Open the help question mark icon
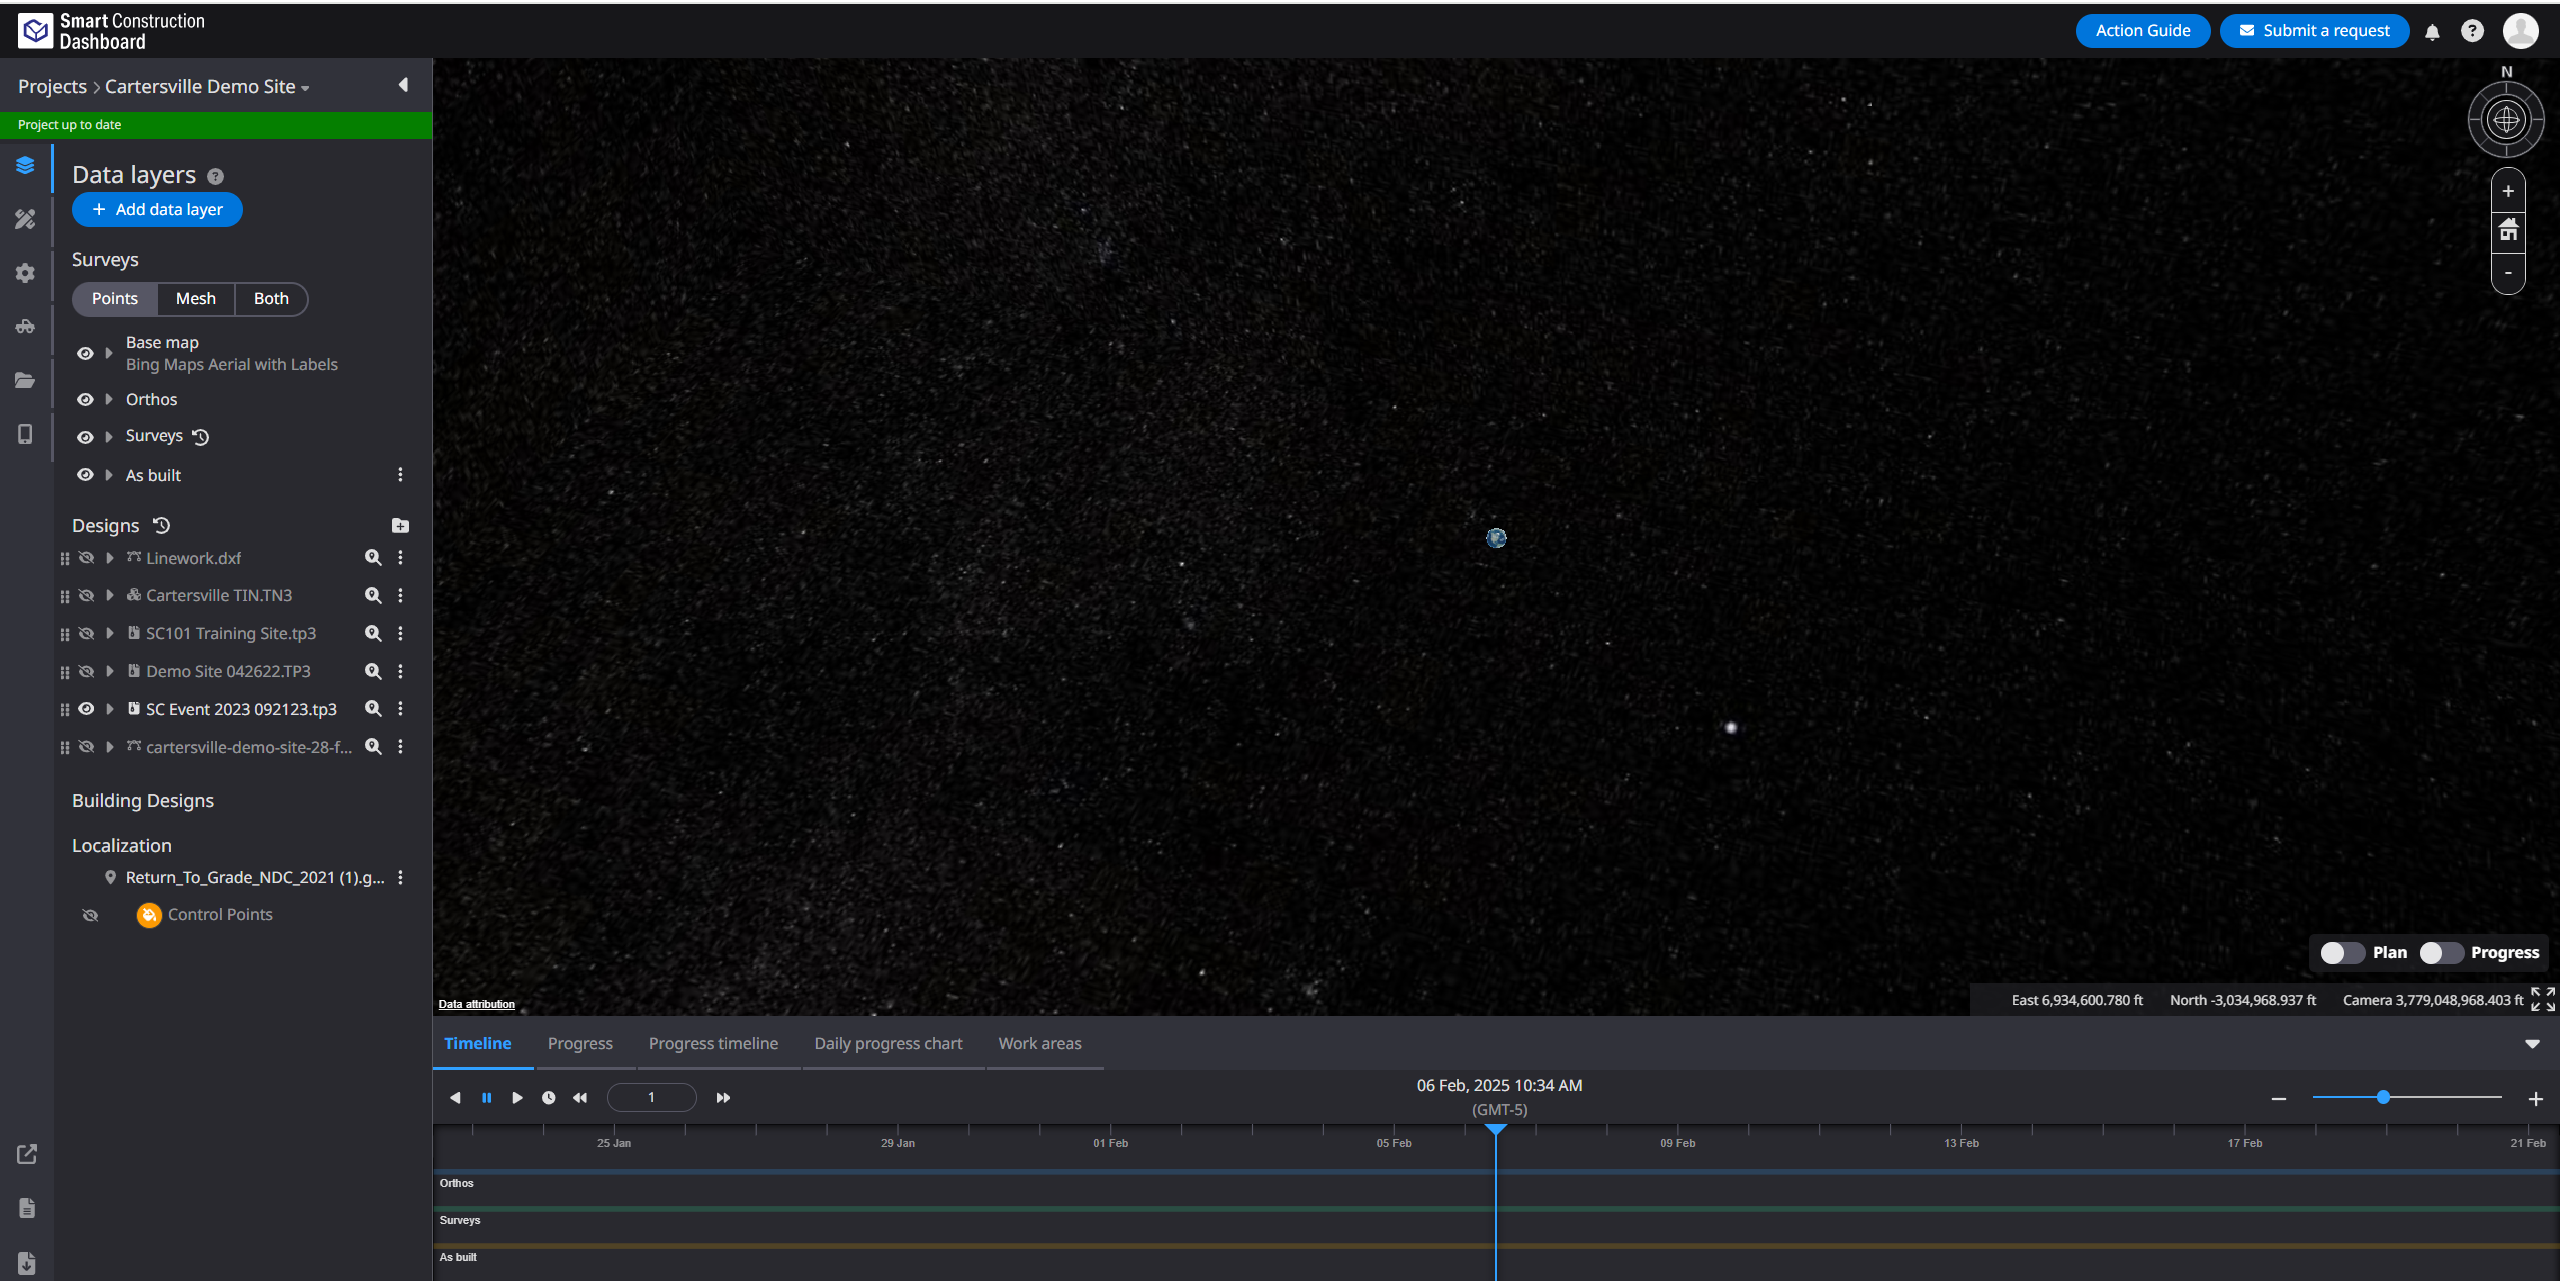2560x1281 pixels. [x=2472, y=31]
